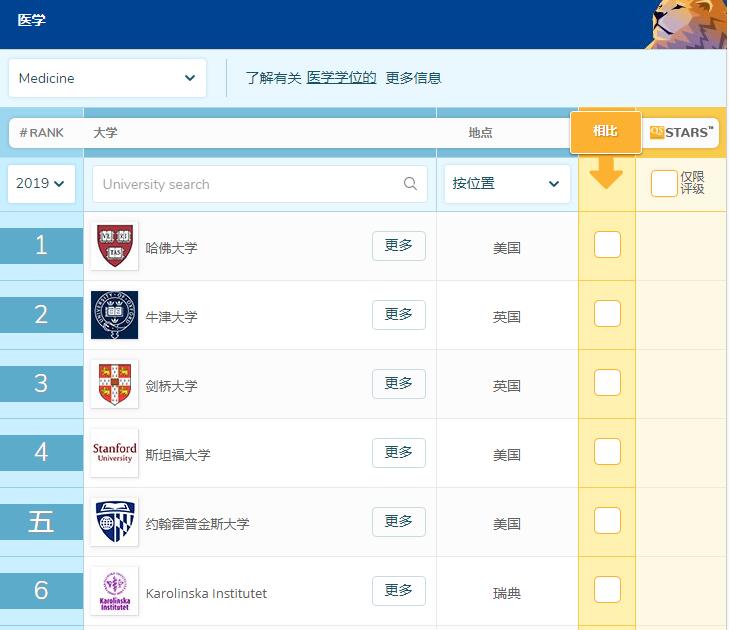Click the Karolinska Institutet logo
The height and width of the screenshot is (630, 729).
(114, 591)
